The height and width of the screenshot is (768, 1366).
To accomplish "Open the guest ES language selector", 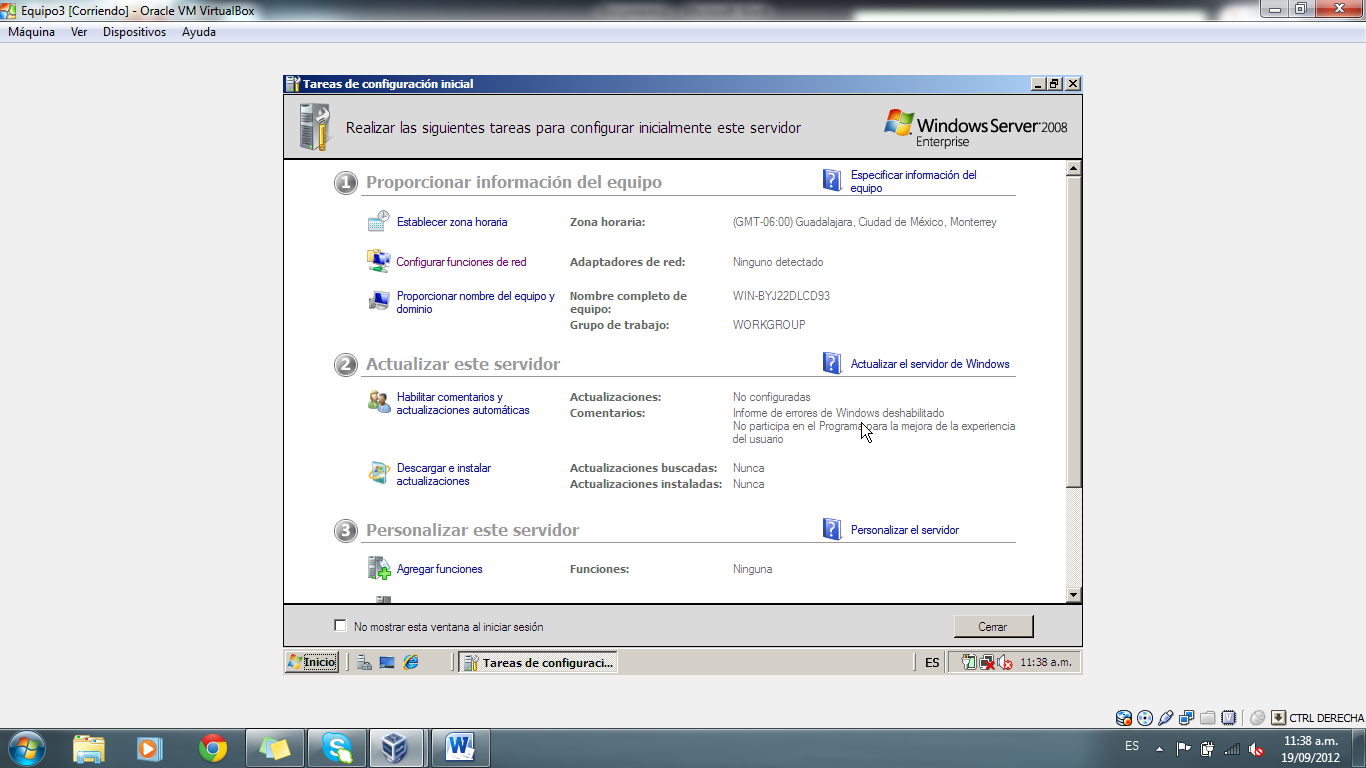I will tap(930, 662).
